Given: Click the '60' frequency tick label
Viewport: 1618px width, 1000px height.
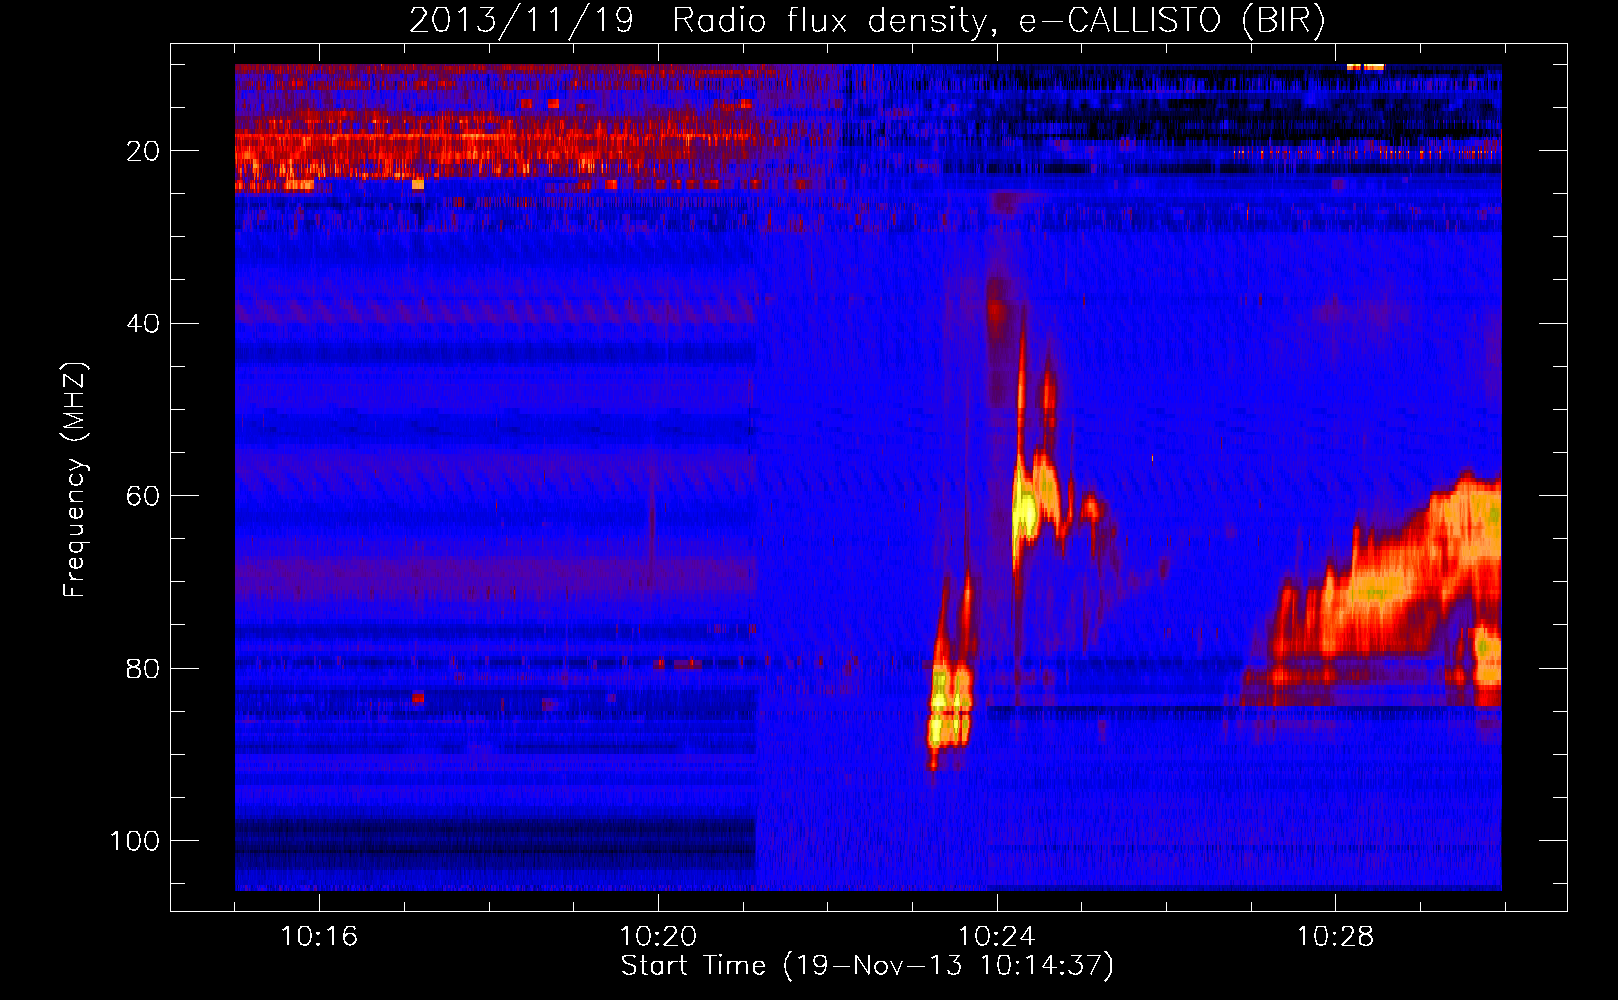Looking at the screenshot, I should [x=144, y=496].
